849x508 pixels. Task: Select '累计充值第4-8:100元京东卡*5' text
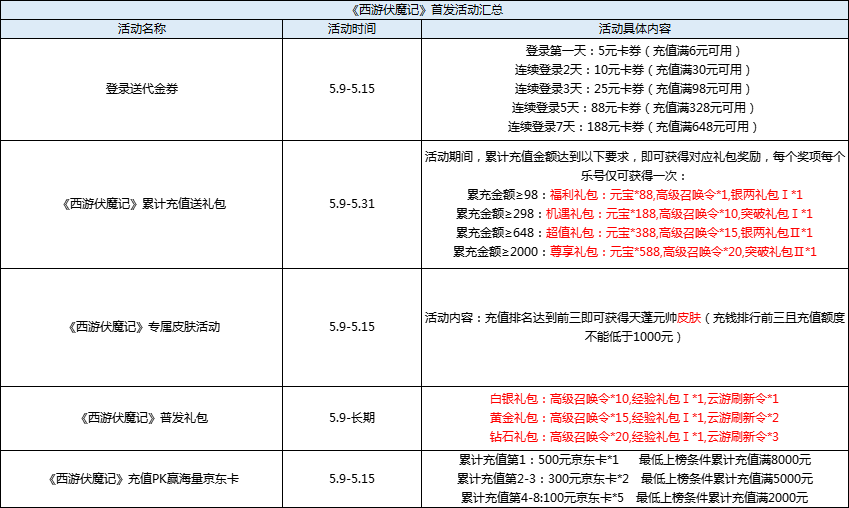tap(542, 498)
